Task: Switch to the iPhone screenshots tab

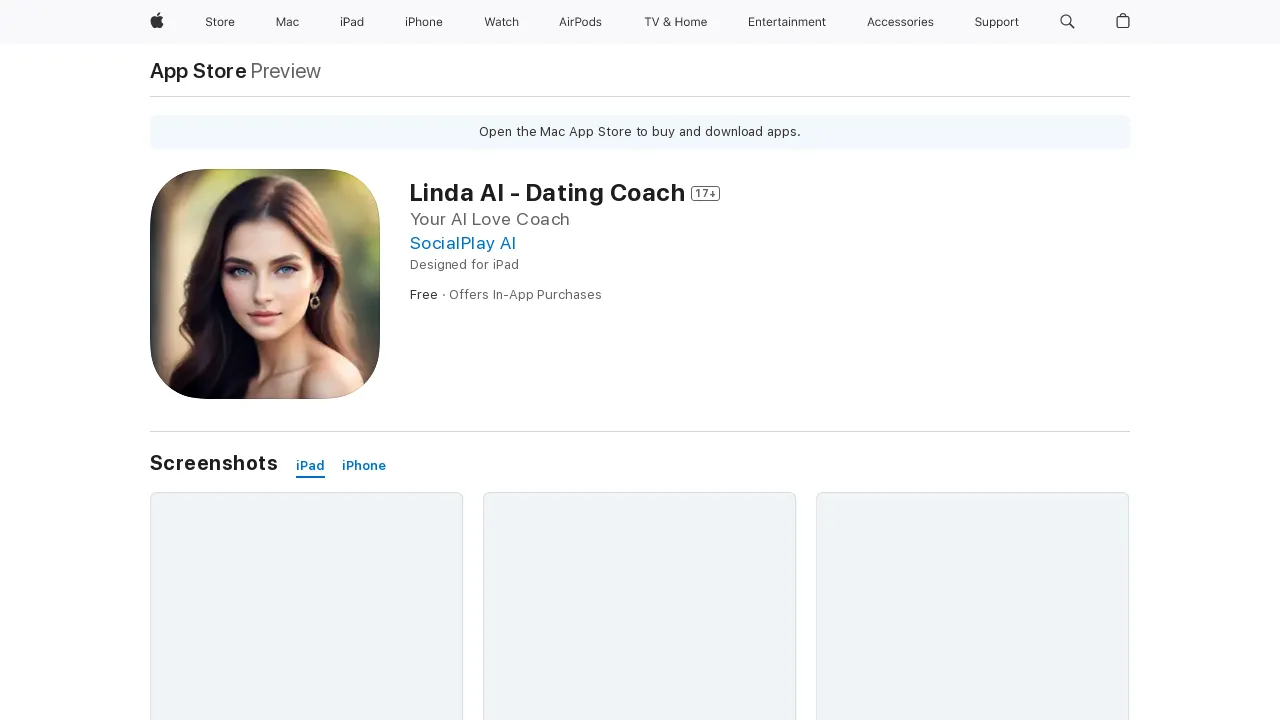Action: (x=363, y=465)
